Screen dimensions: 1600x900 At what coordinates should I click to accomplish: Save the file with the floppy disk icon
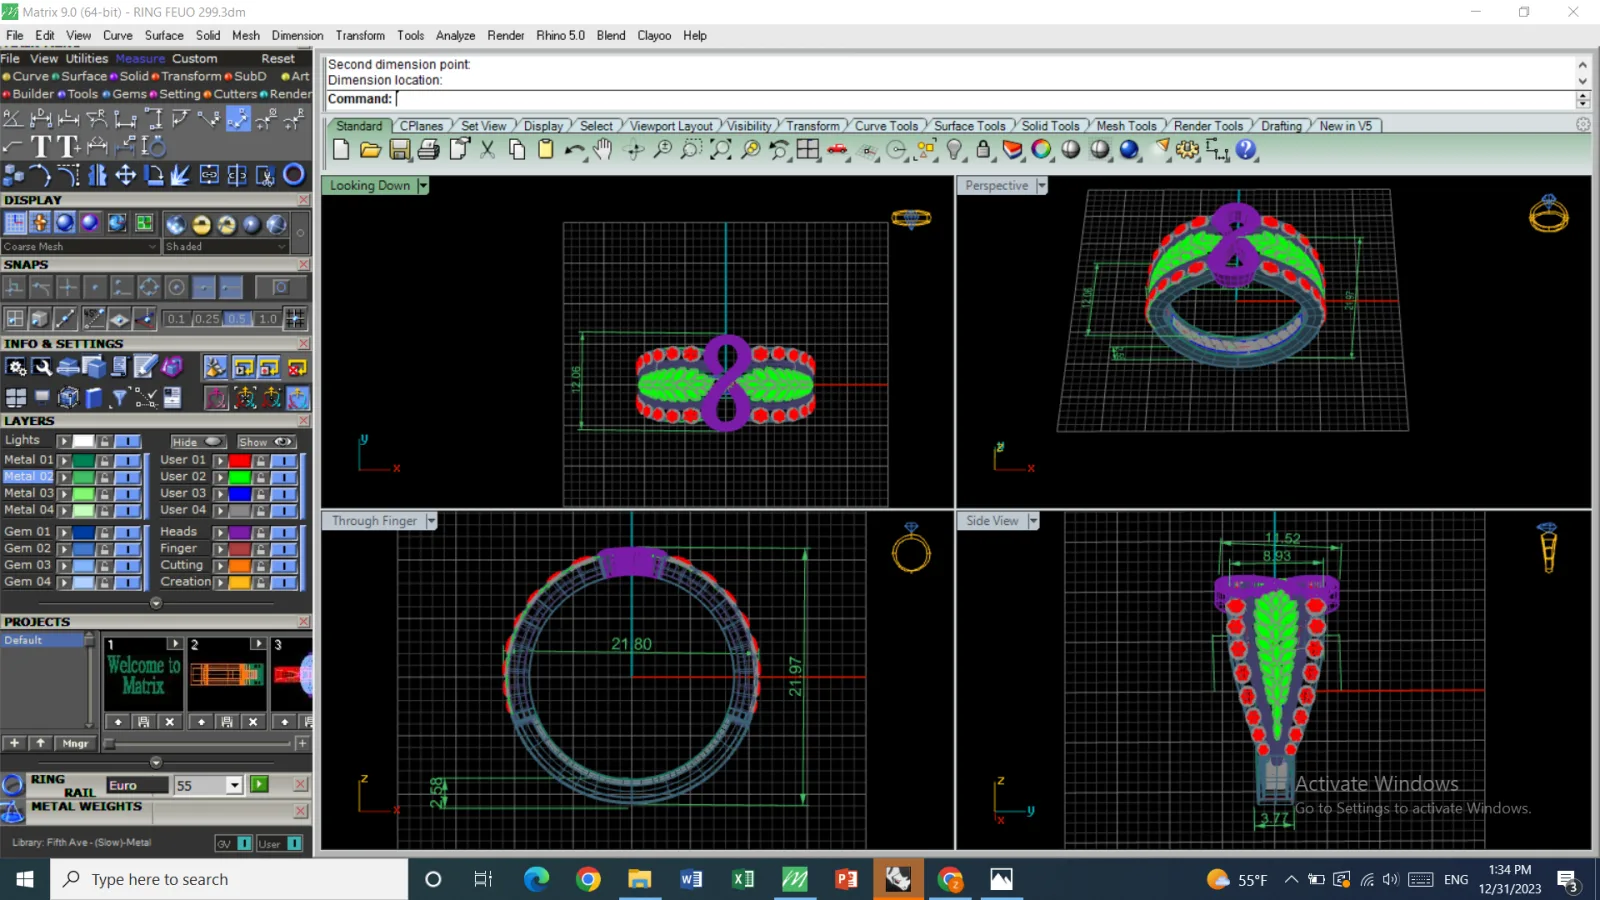[400, 149]
